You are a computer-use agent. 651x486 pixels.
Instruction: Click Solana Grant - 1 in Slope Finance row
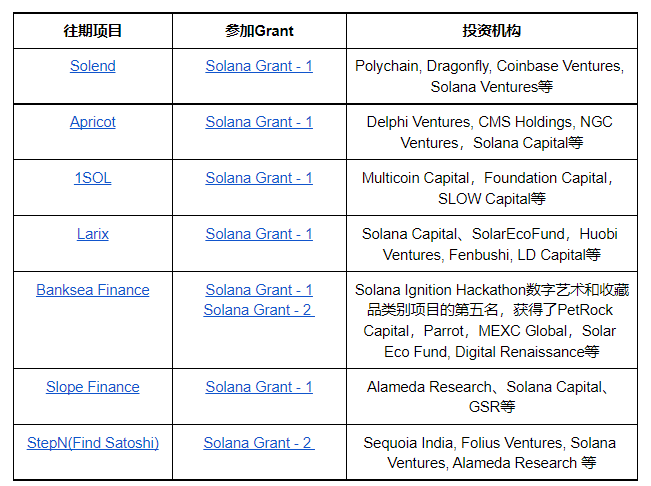pos(259,387)
